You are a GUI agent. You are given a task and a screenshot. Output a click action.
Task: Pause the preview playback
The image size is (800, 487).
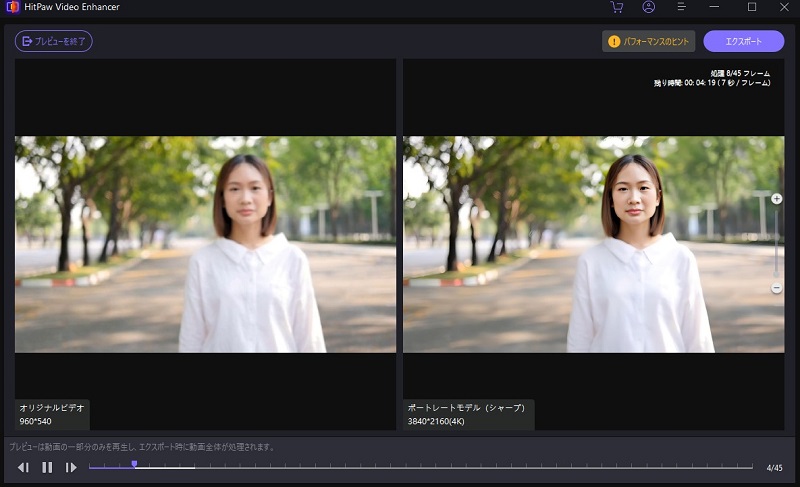47,467
